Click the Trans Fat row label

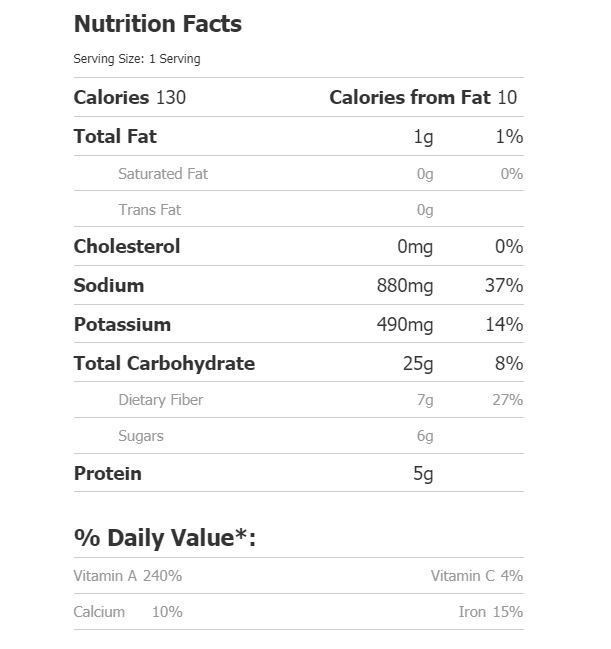pyautogui.click(x=150, y=210)
